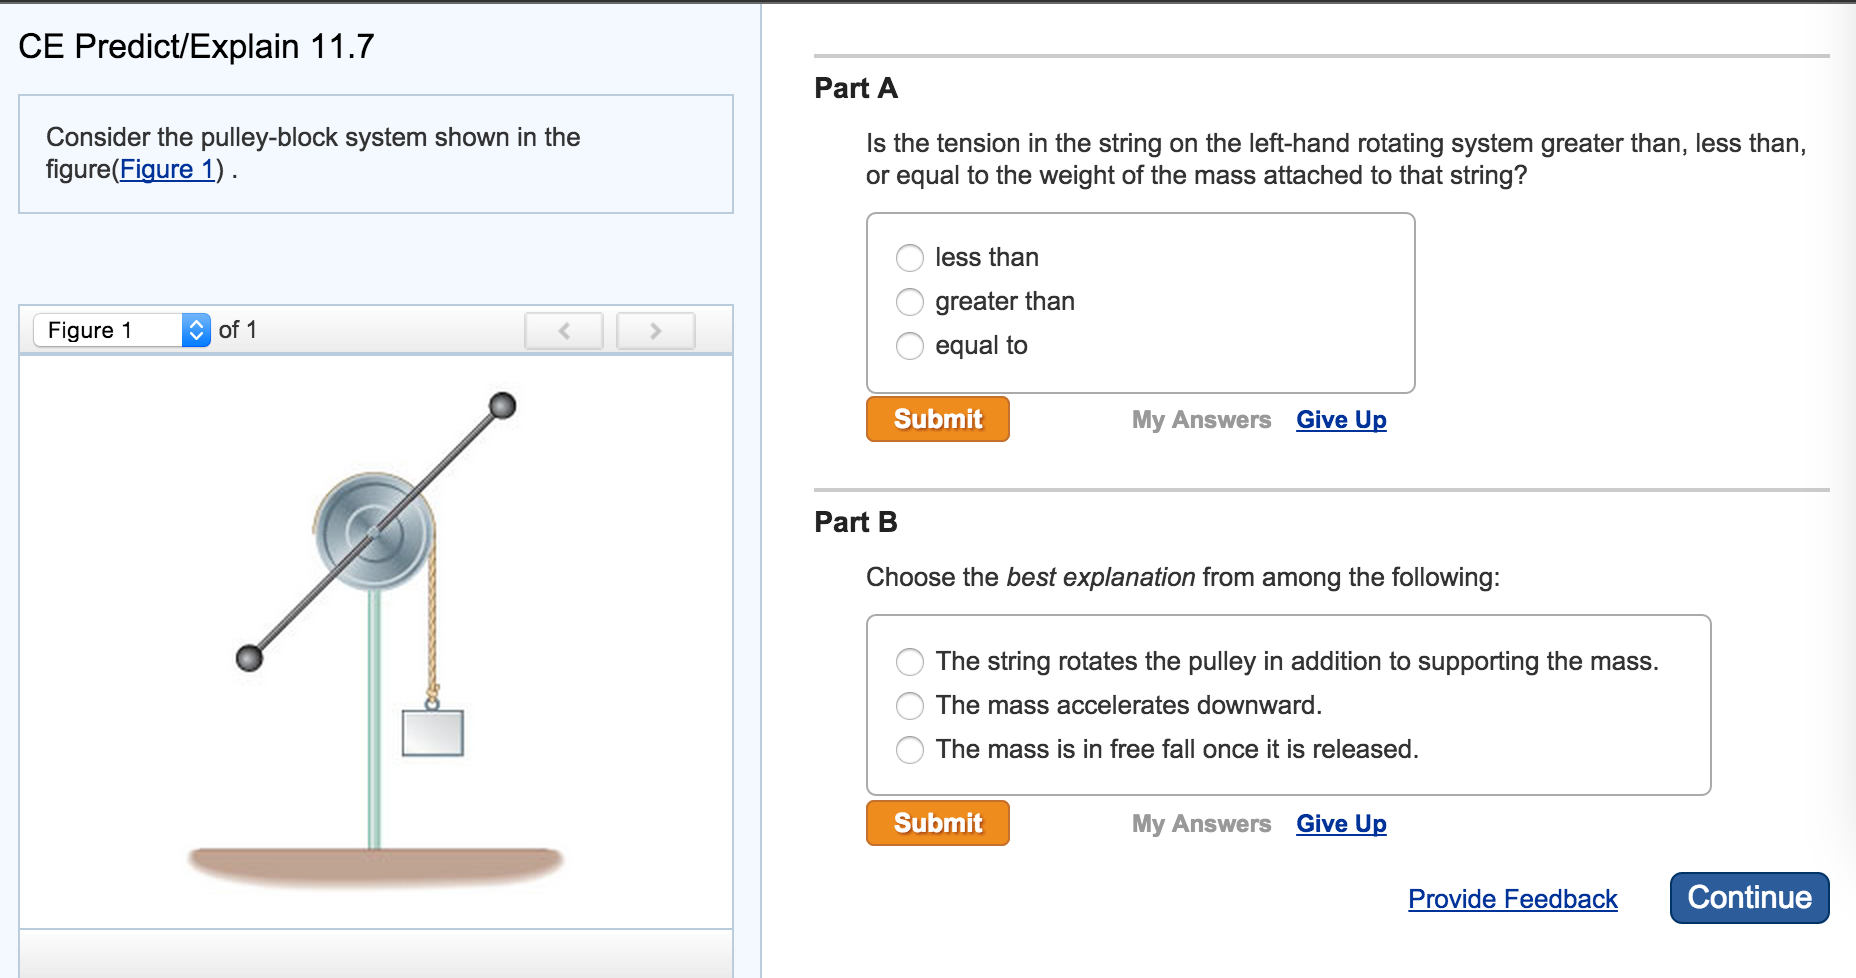
Task: Click the next figure navigation arrow
Action: click(655, 330)
